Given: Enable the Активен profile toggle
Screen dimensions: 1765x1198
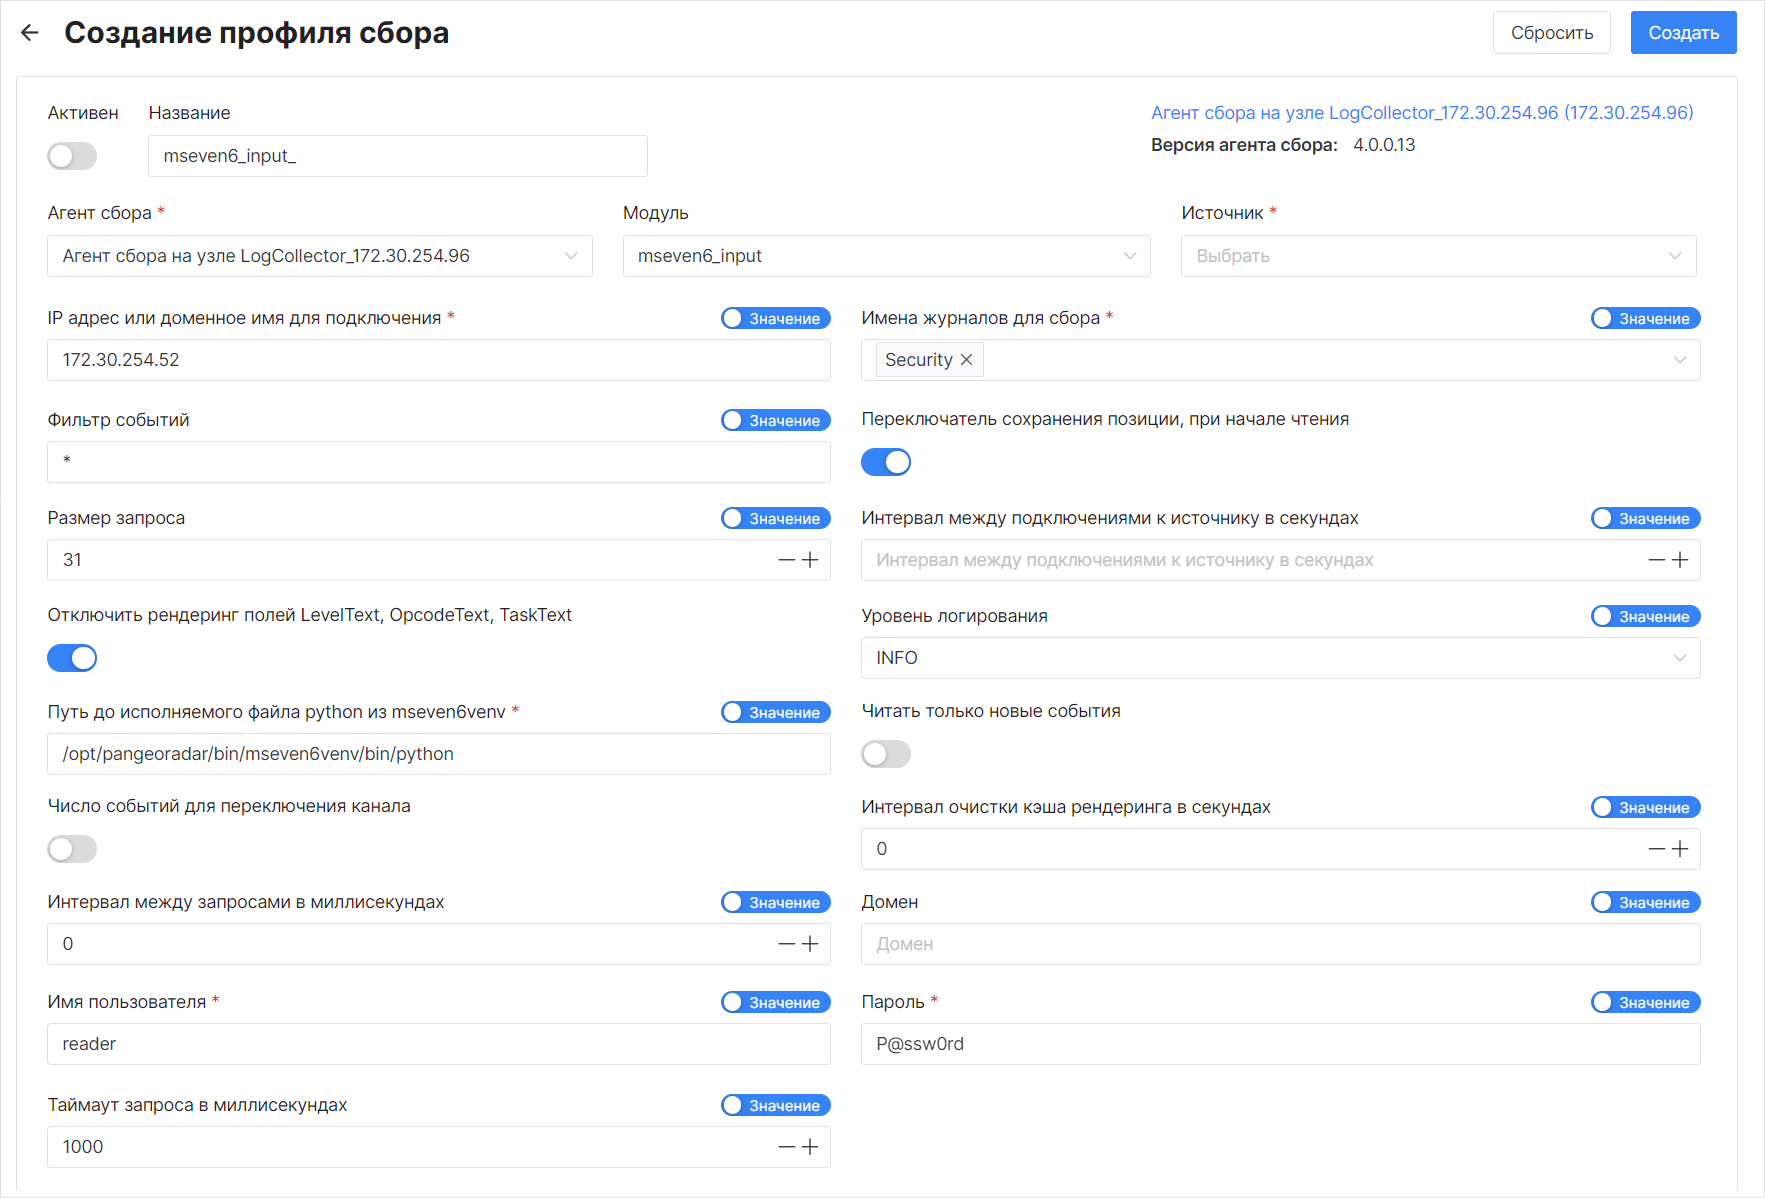Looking at the screenshot, I should pyautogui.click(x=72, y=156).
